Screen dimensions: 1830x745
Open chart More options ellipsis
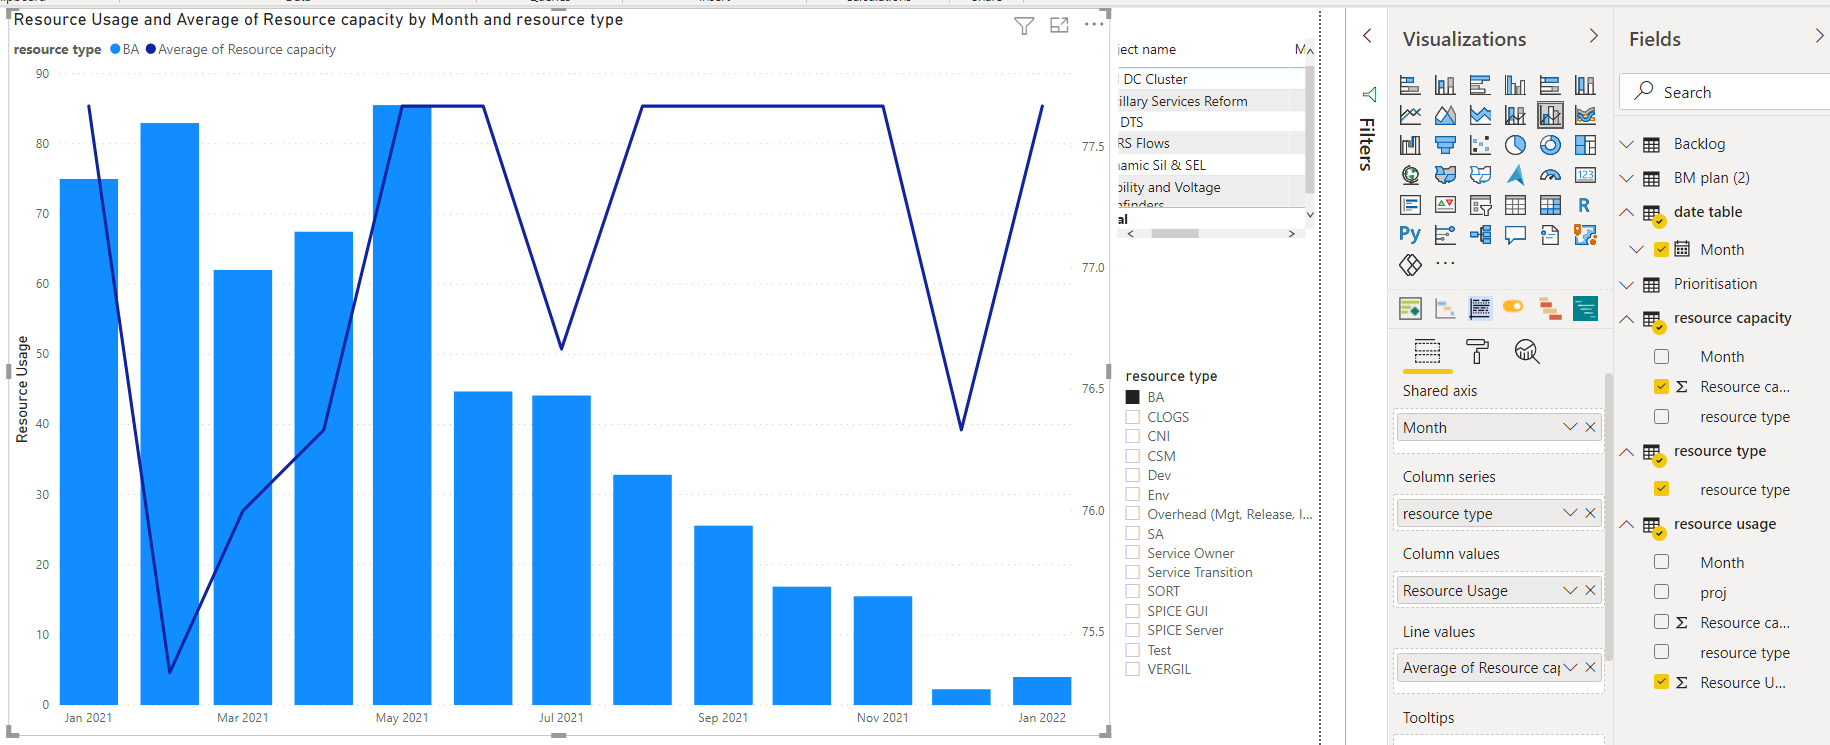(x=1094, y=24)
